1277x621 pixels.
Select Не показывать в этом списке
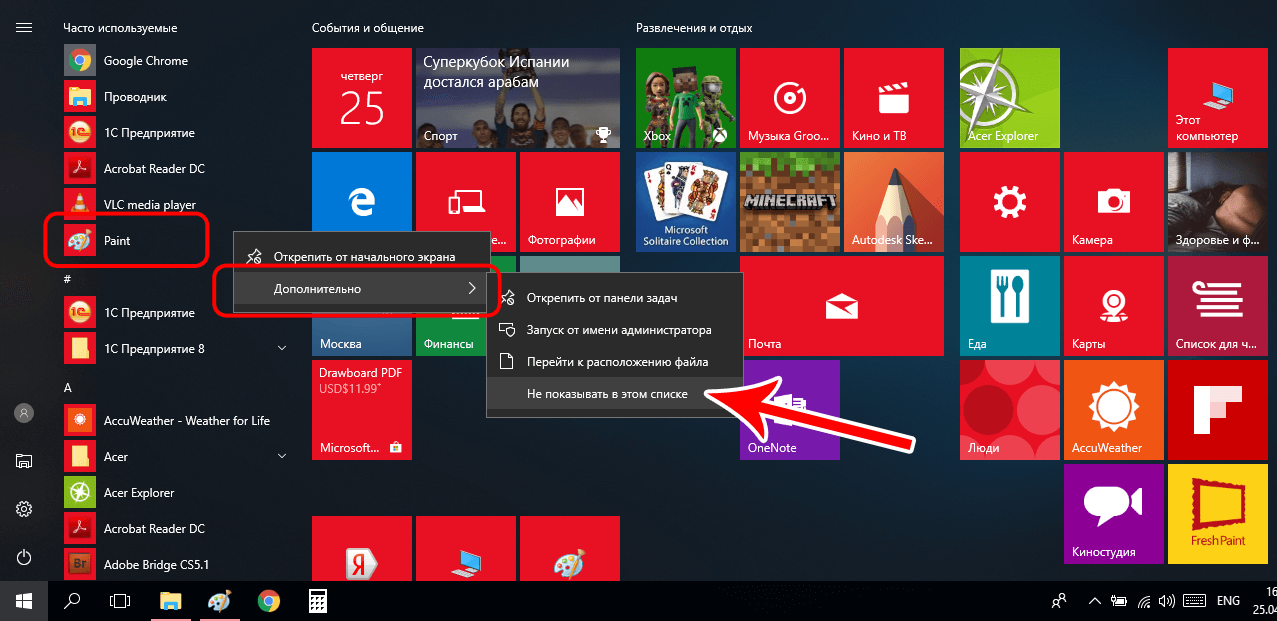(607, 395)
